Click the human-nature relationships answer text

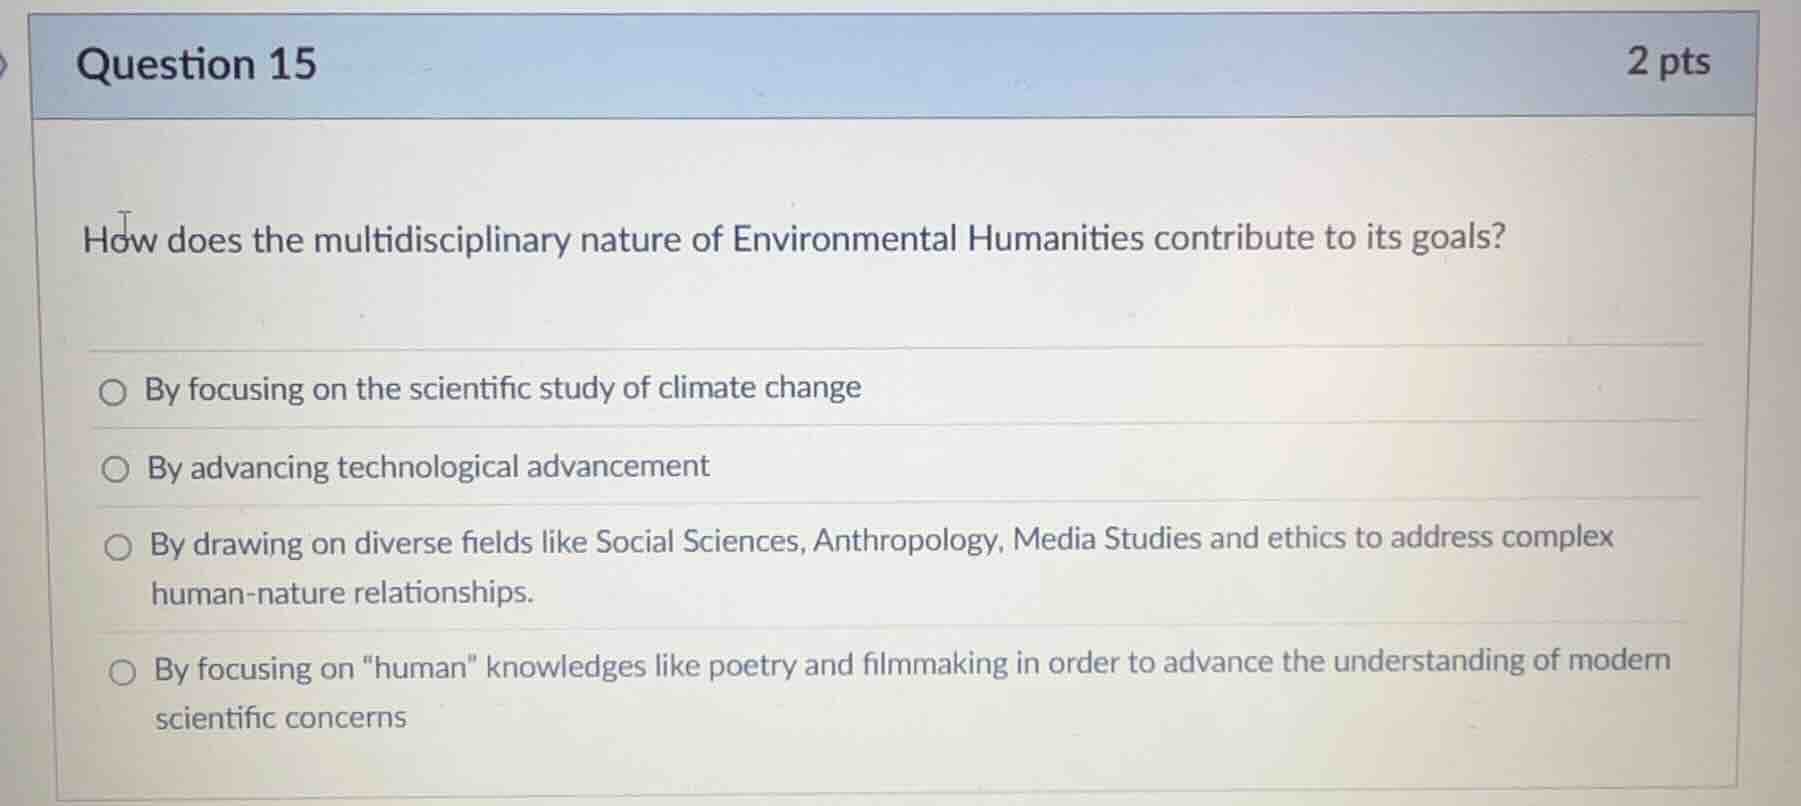[343, 592]
